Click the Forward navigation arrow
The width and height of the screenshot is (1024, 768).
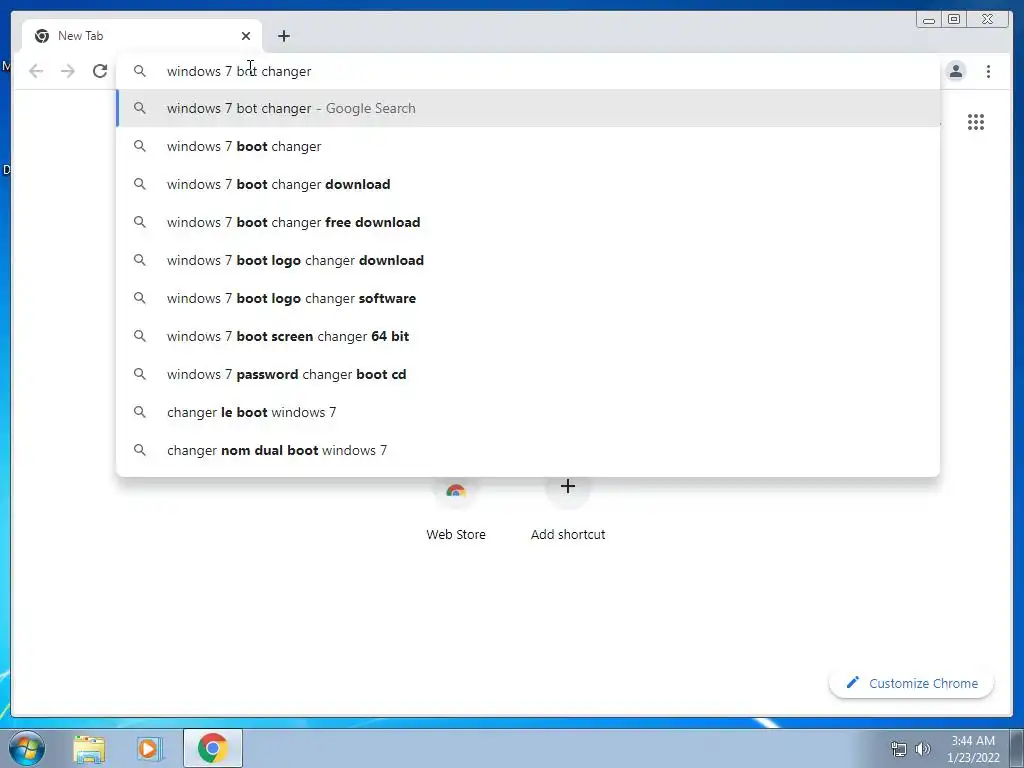(x=68, y=71)
